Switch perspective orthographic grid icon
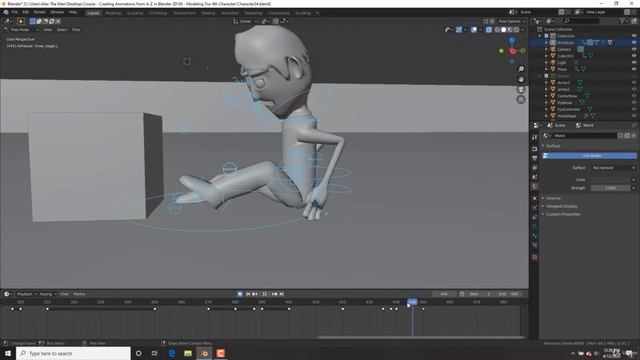640x360 pixels. [521, 100]
